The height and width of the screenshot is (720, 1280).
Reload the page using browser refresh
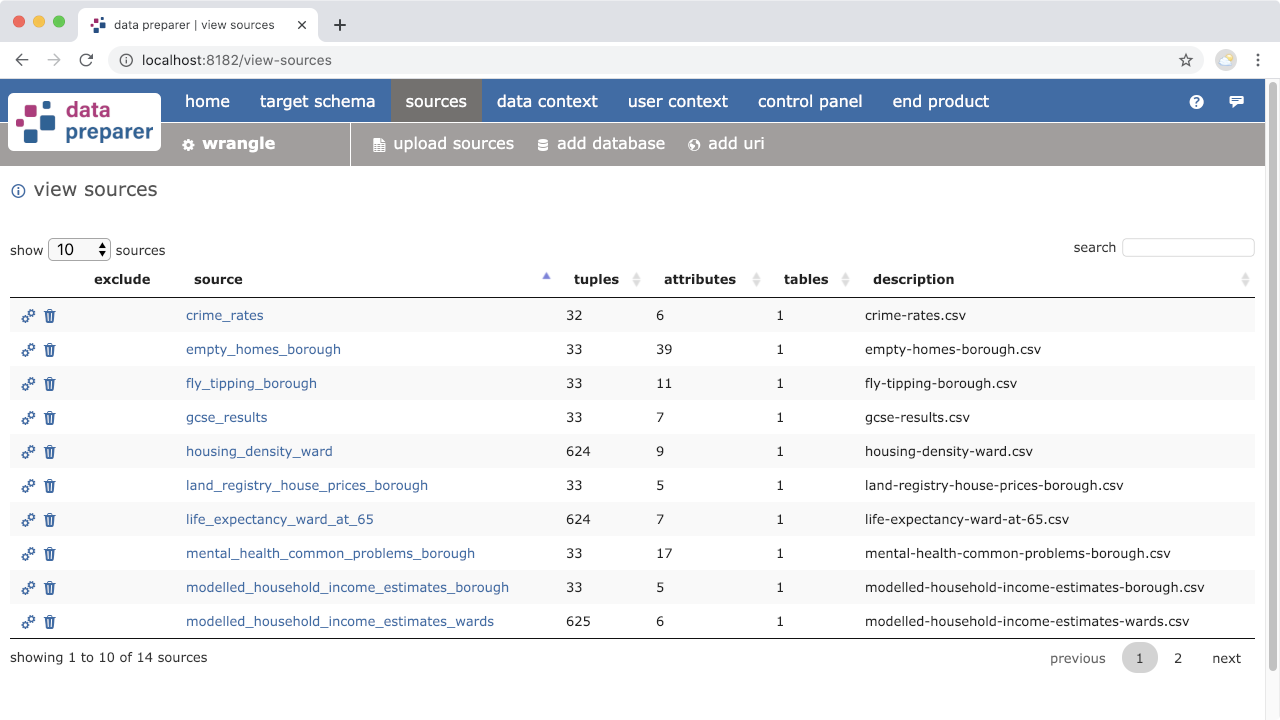pos(86,60)
